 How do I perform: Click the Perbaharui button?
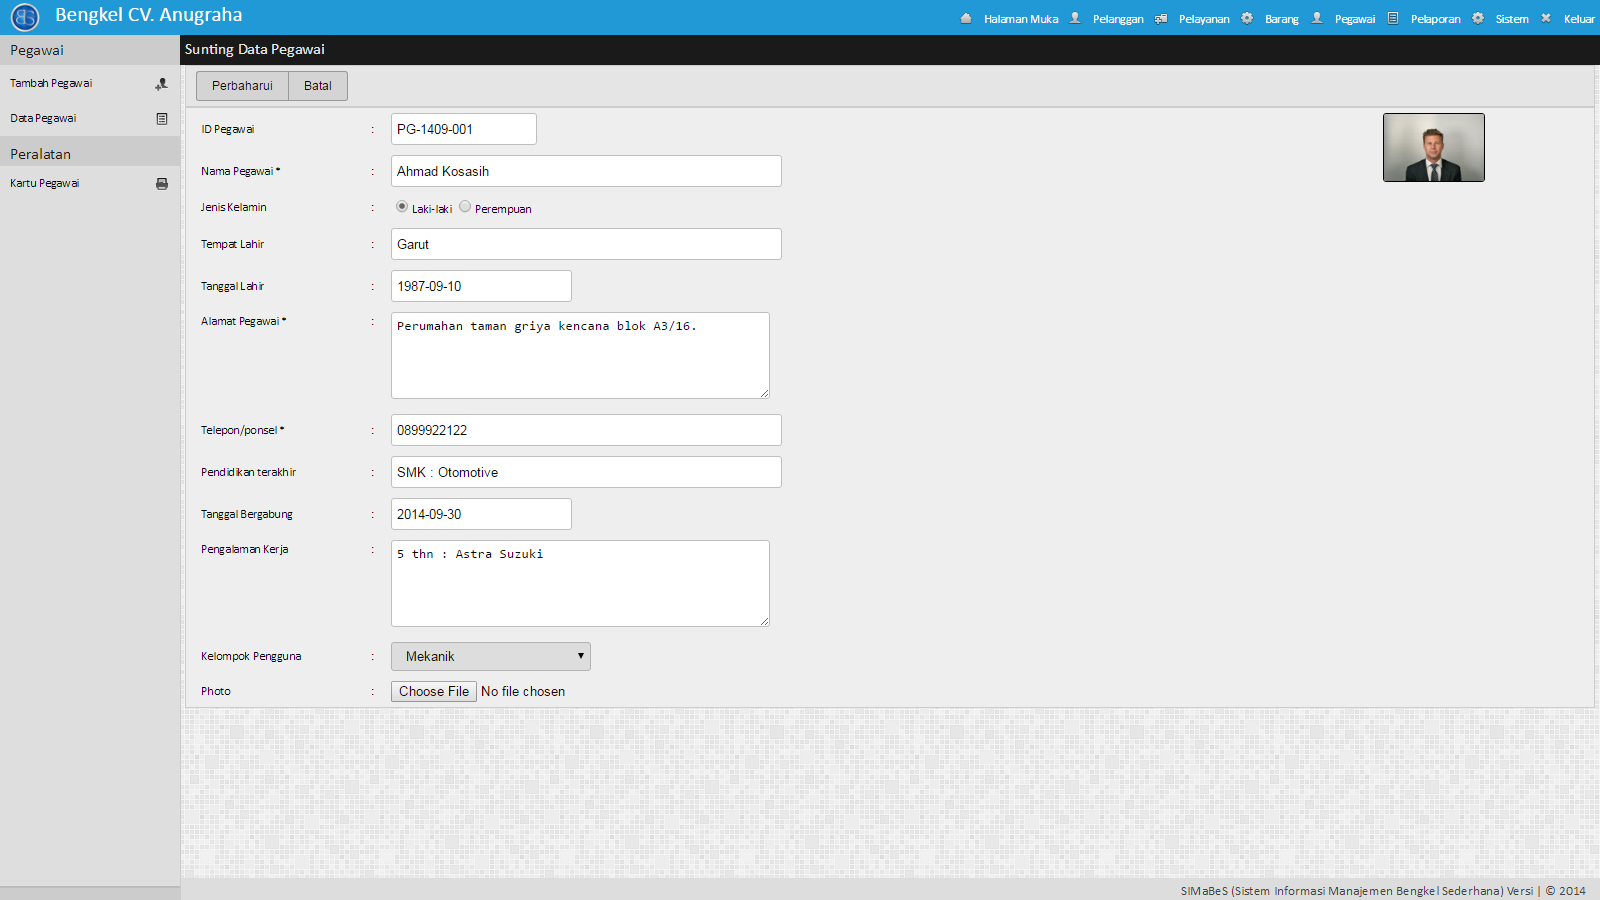[x=242, y=86]
